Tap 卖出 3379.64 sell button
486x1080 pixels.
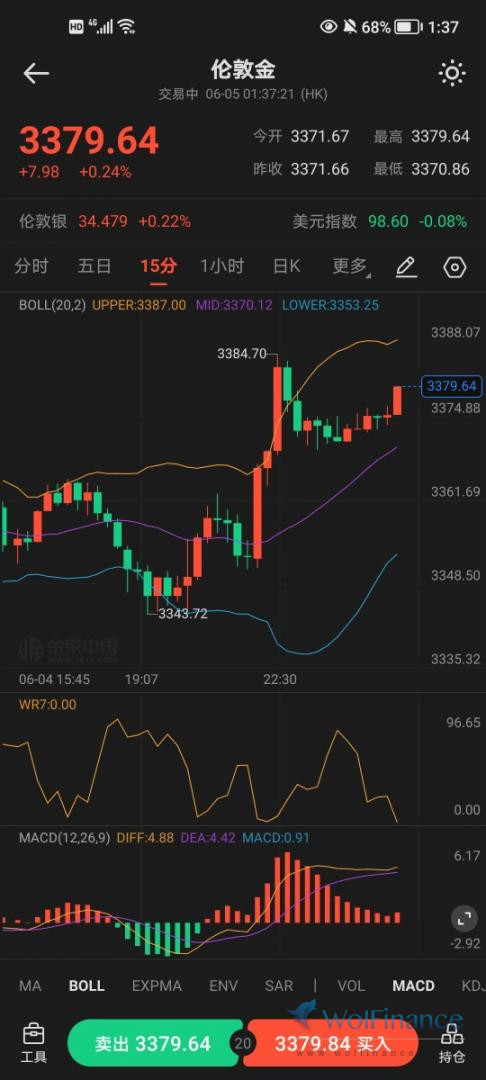156,1043
